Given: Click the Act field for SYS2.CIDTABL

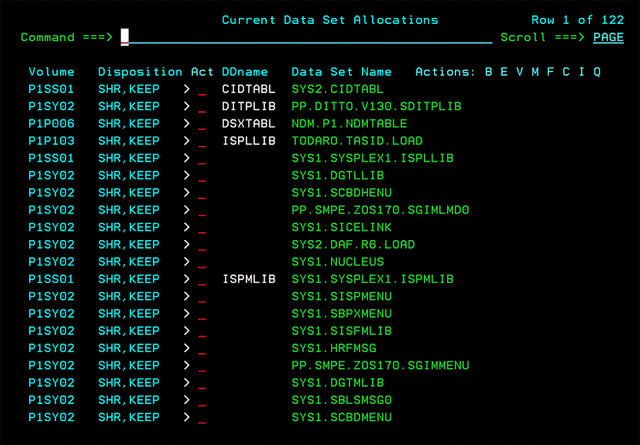Looking at the screenshot, I should [202, 89].
